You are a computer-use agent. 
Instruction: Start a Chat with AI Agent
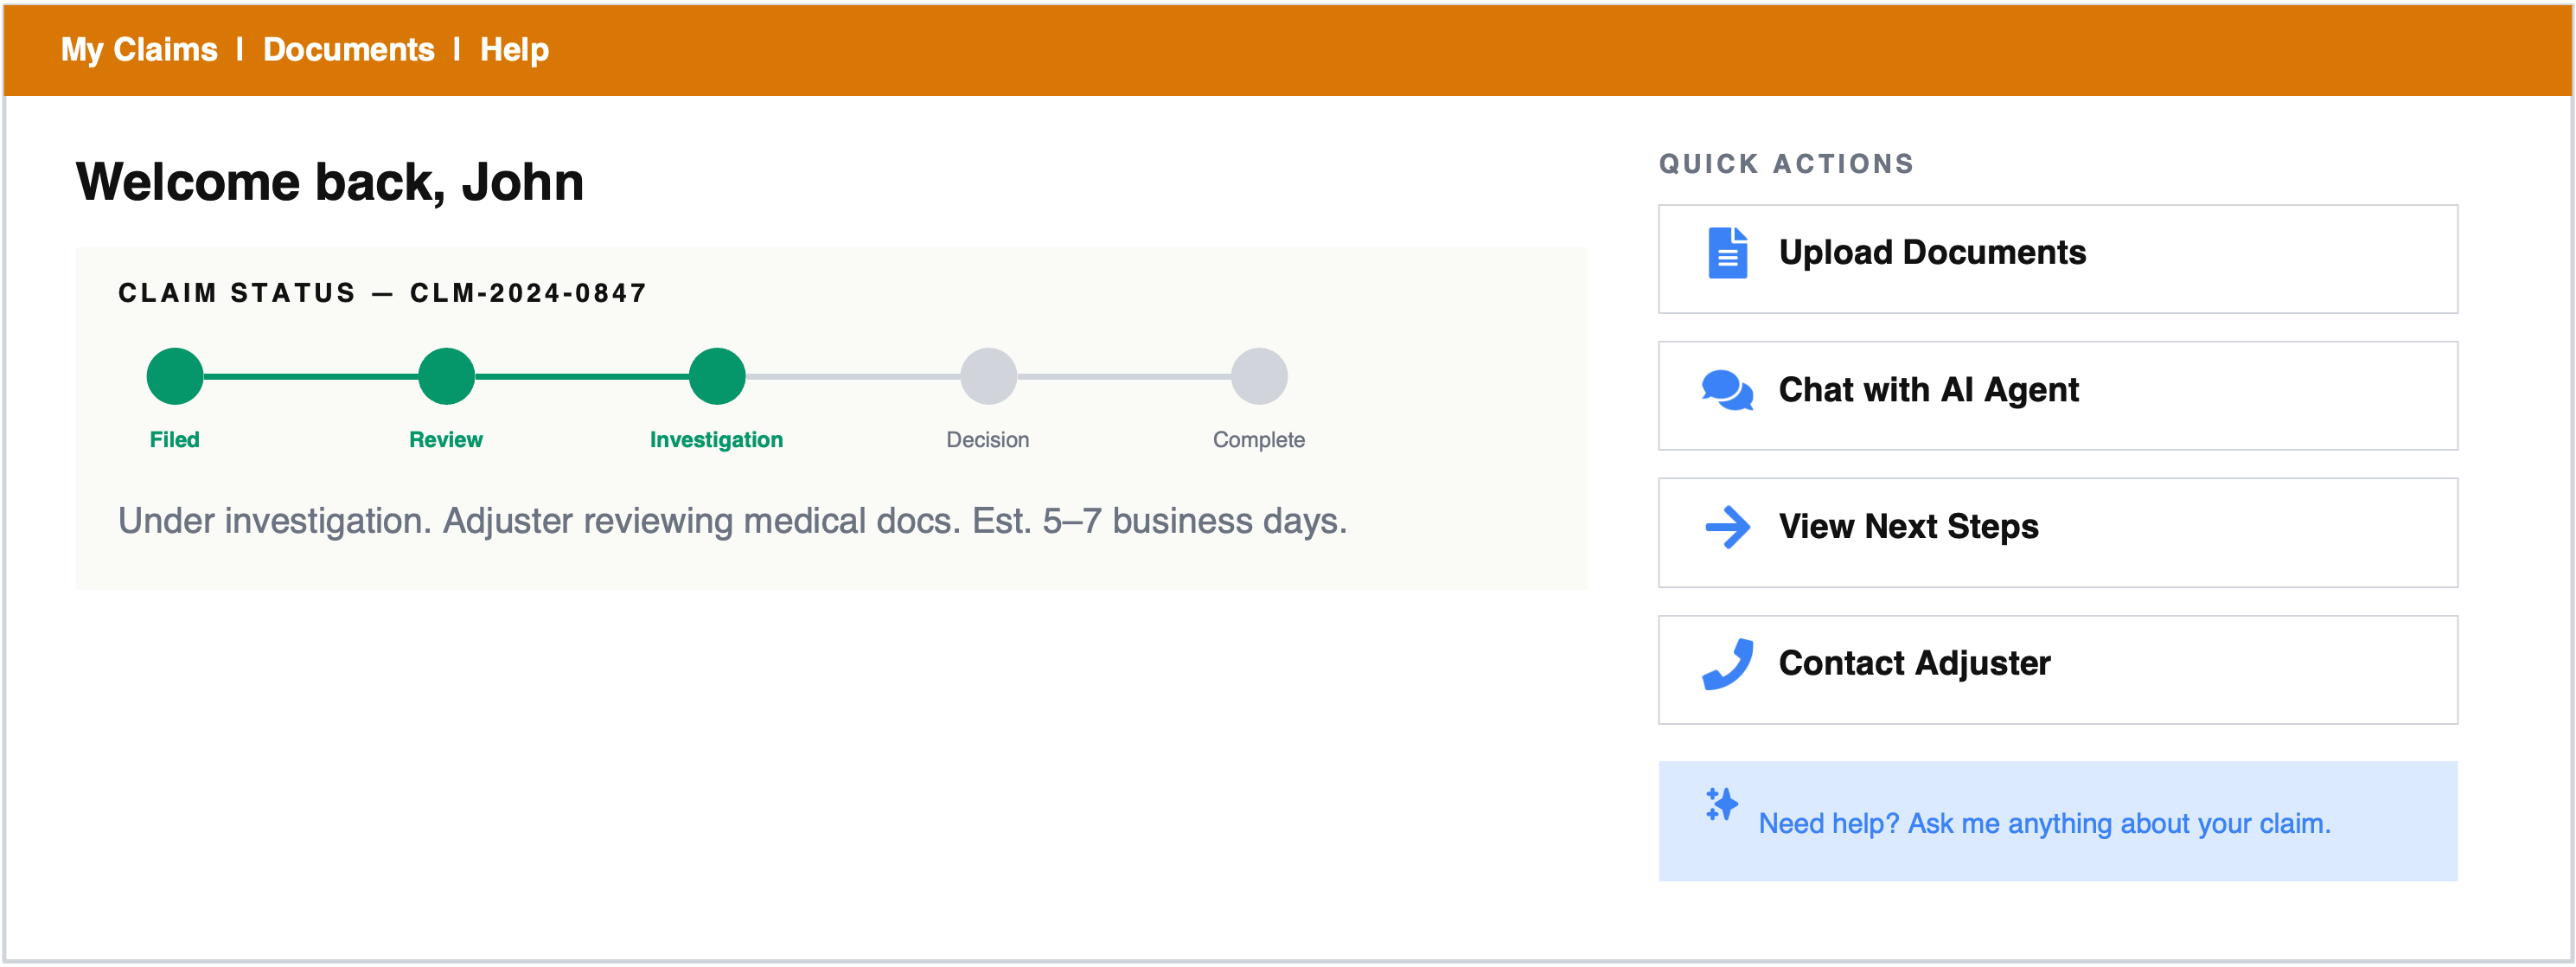pyautogui.click(x=1928, y=391)
